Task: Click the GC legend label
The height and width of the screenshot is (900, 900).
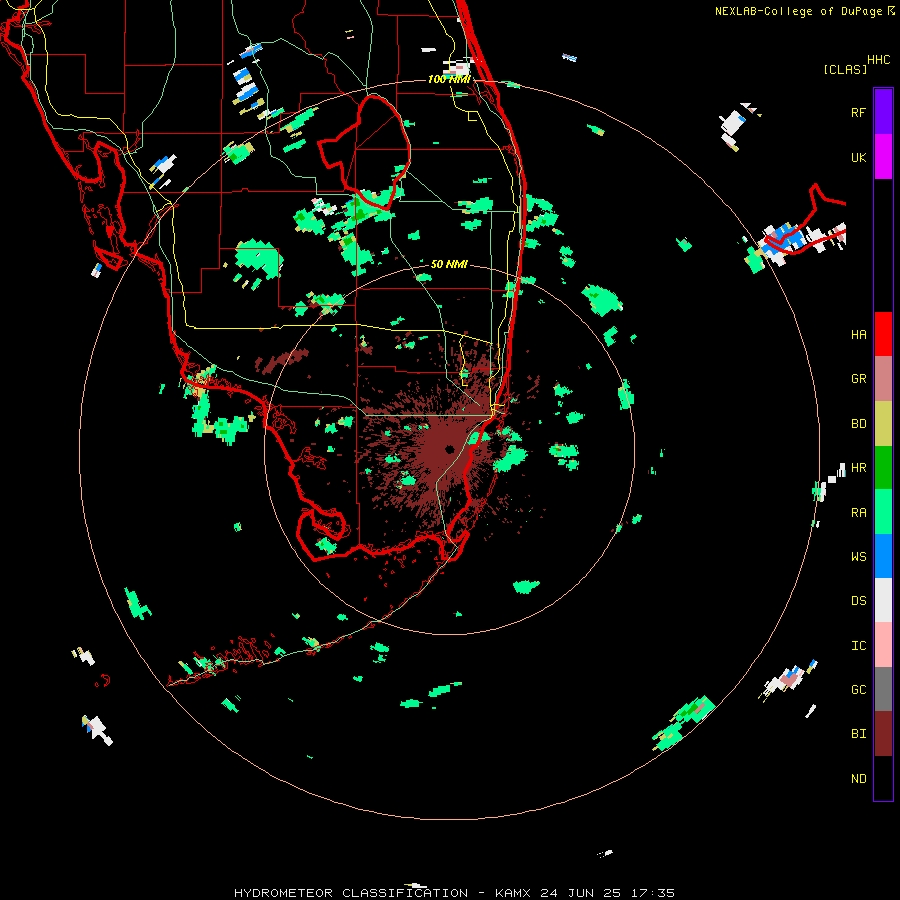Action: pyautogui.click(x=858, y=690)
